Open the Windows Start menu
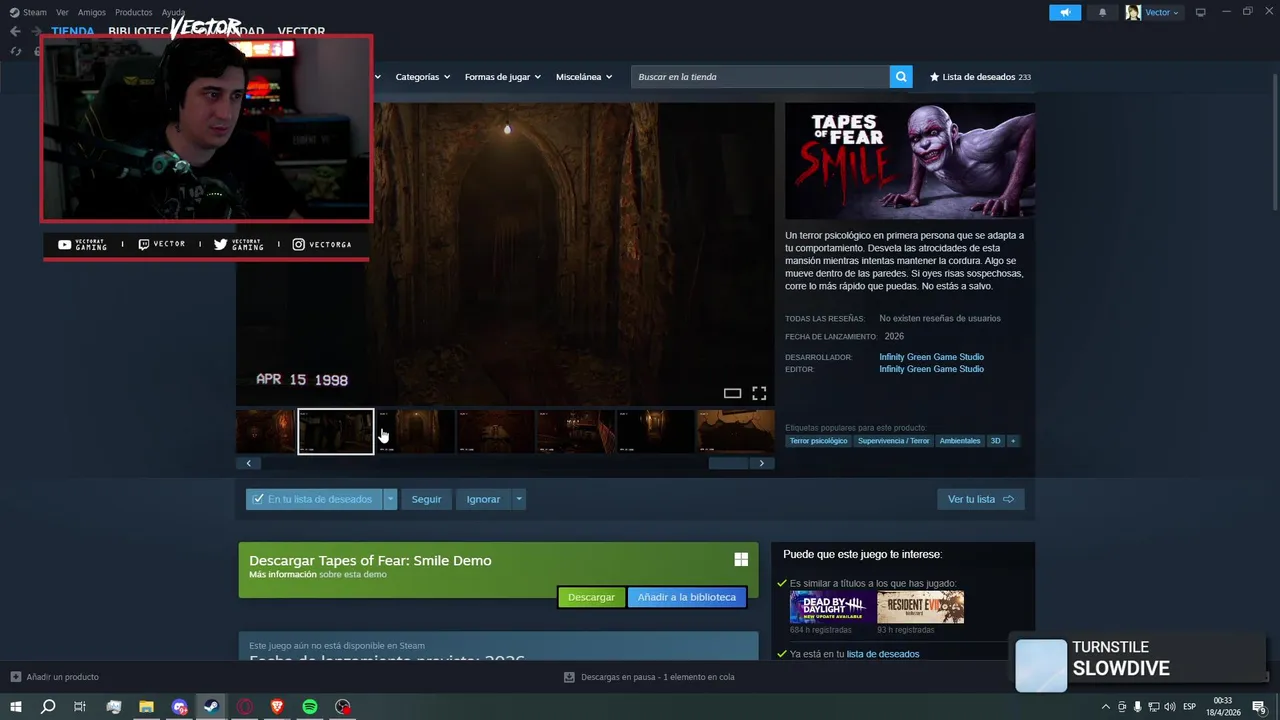This screenshot has width=1280, height=720. coord(15,707)
